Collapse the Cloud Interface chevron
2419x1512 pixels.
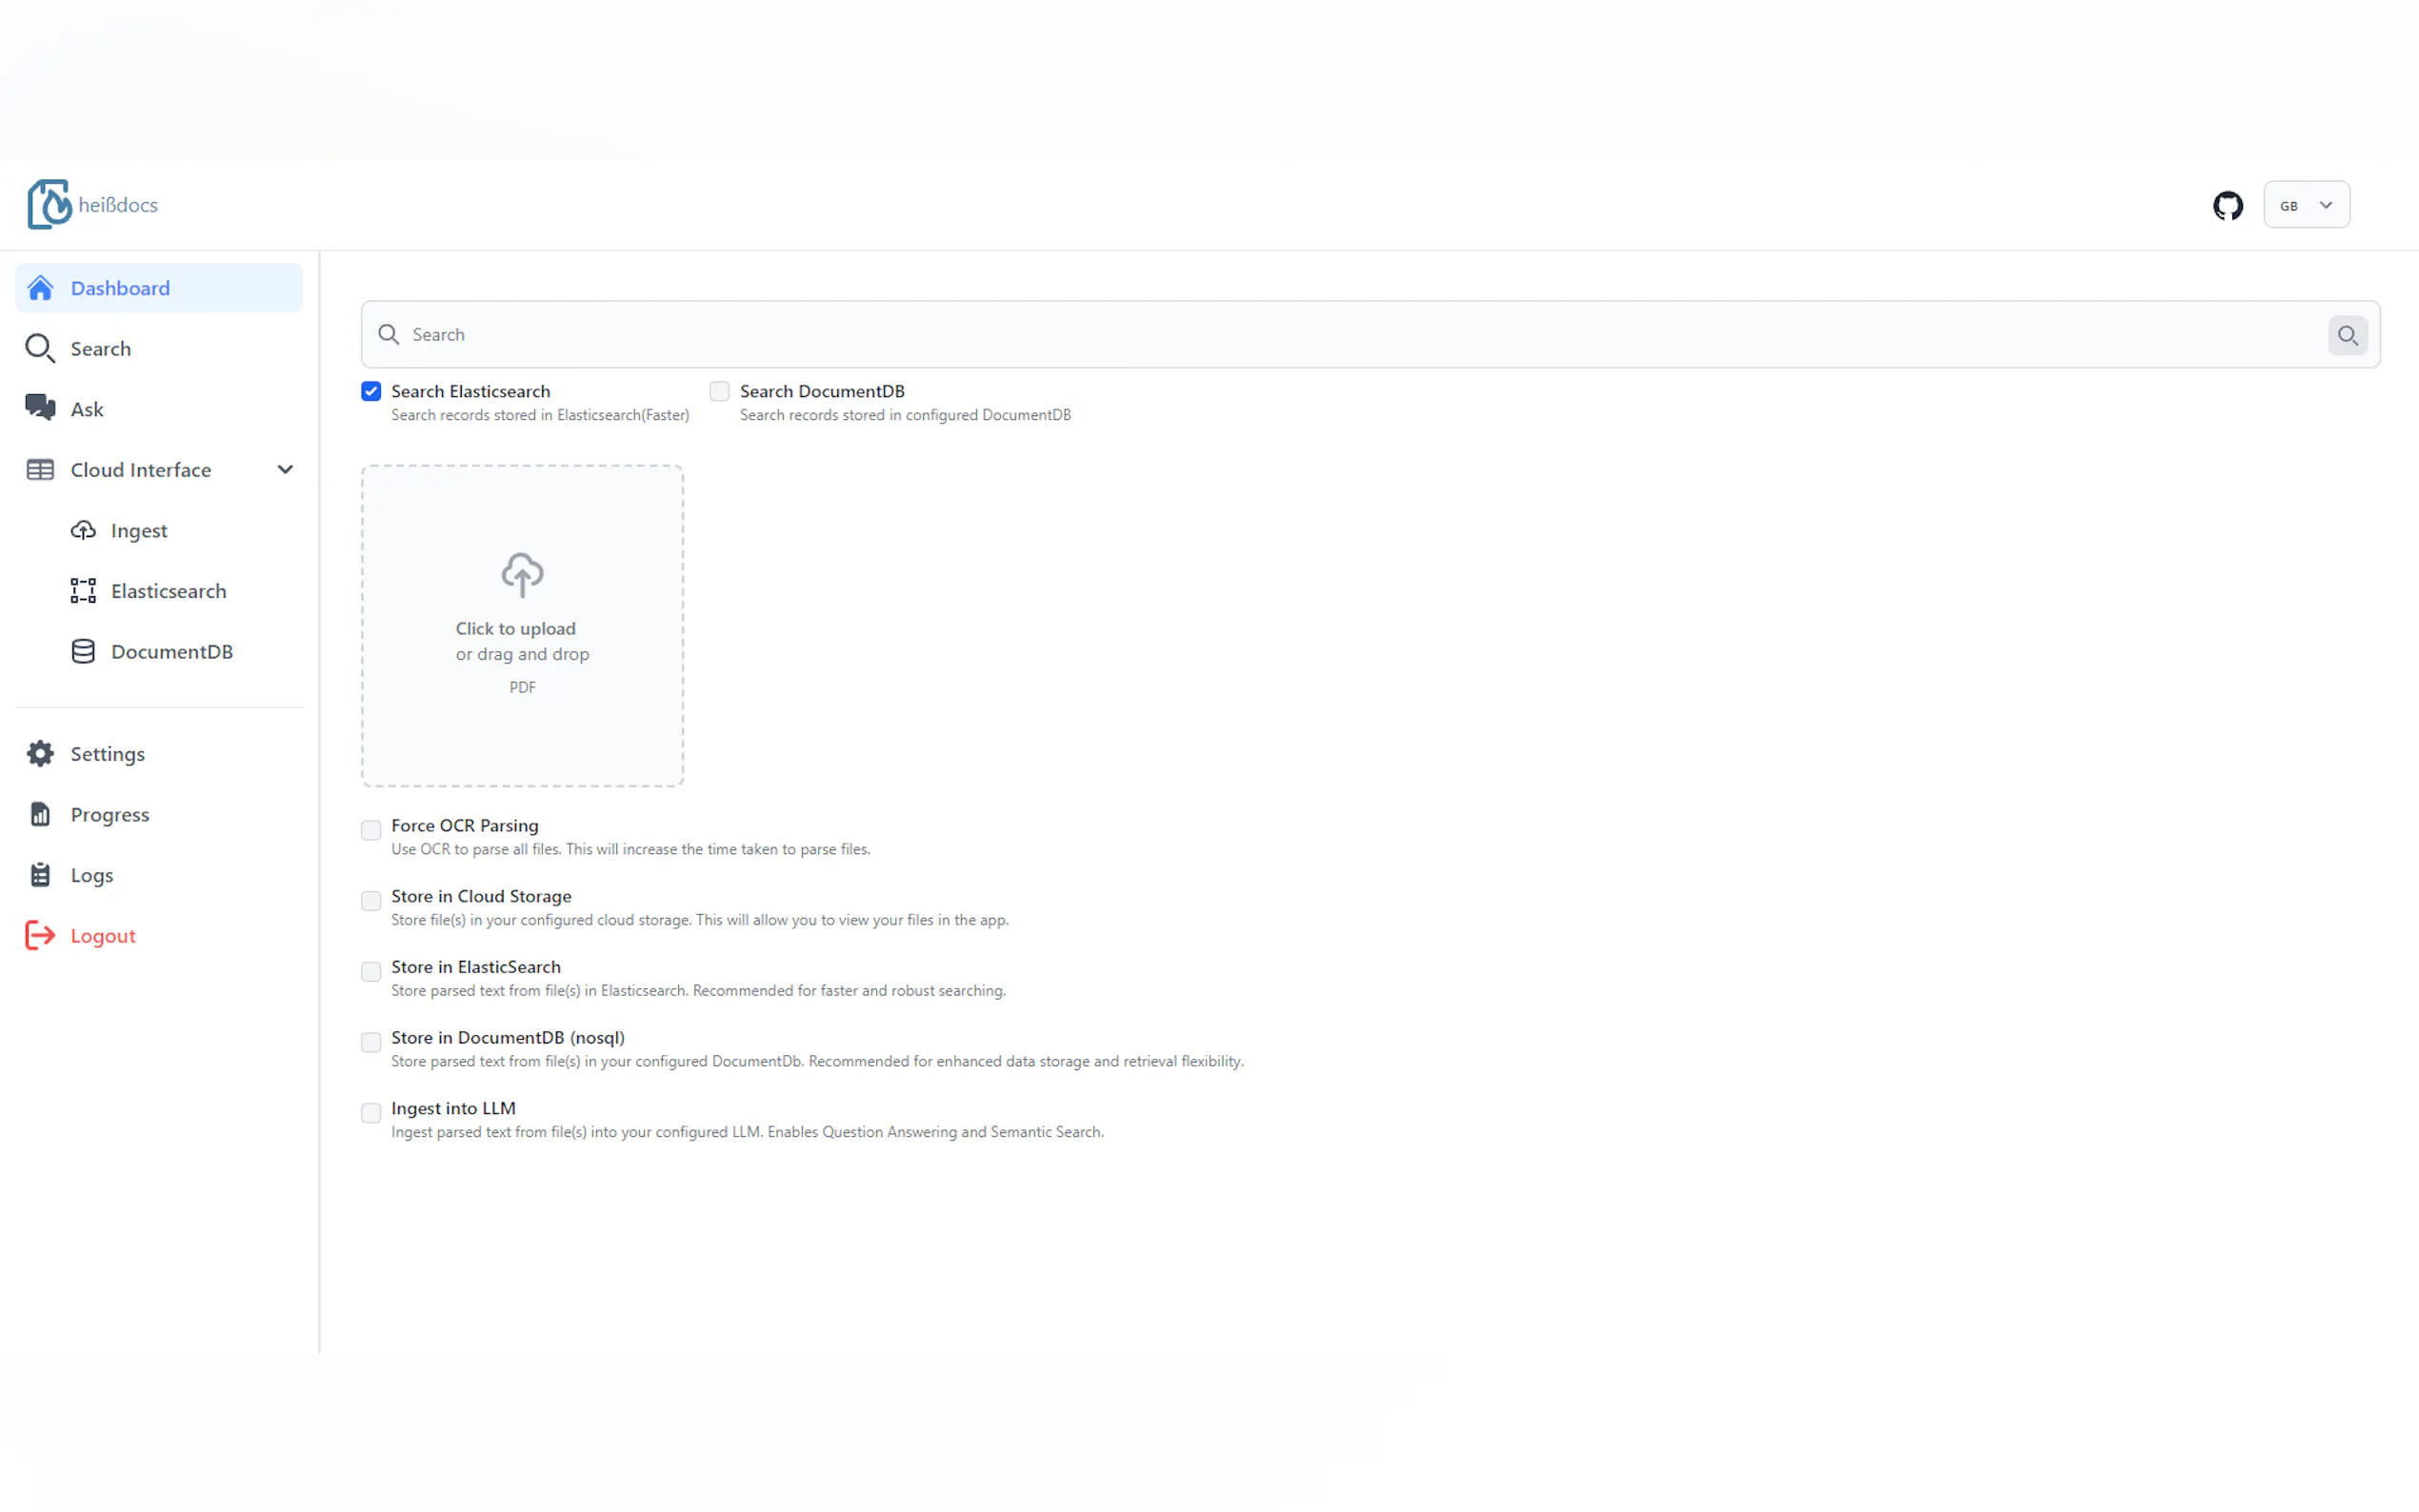pyautogui.click(x=285, y=470)
